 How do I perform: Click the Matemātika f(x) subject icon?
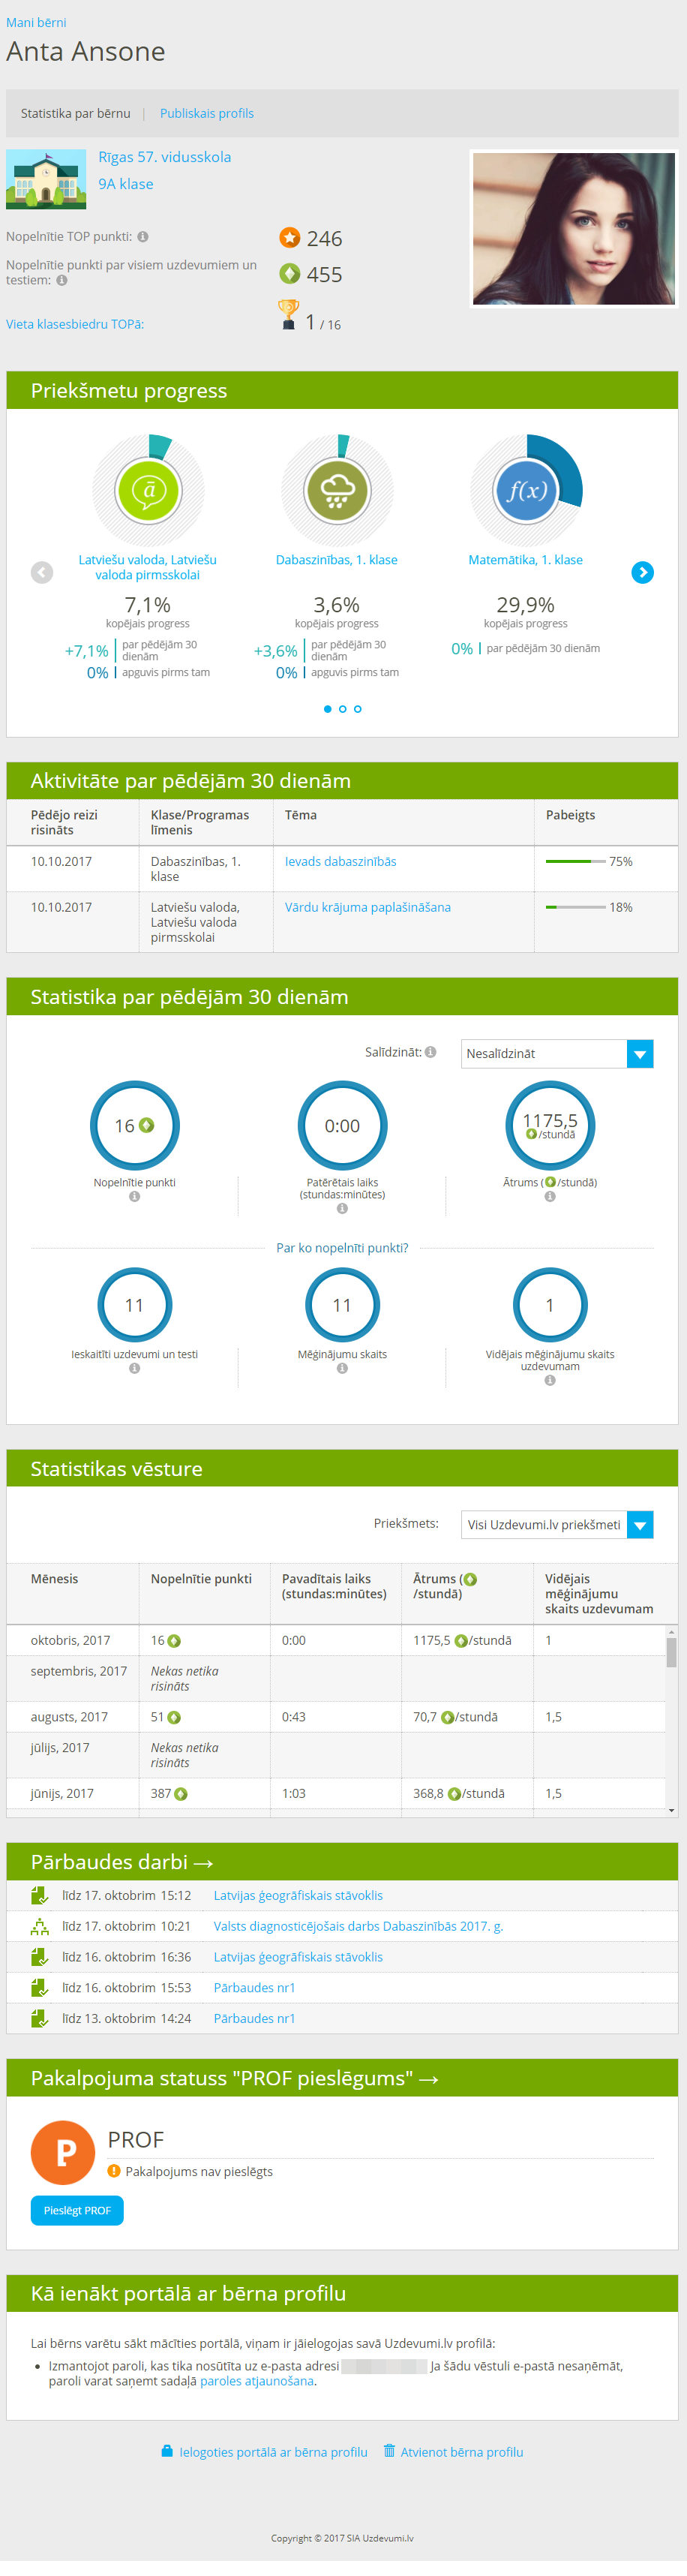pyautogui.click(x=526, y=490)
